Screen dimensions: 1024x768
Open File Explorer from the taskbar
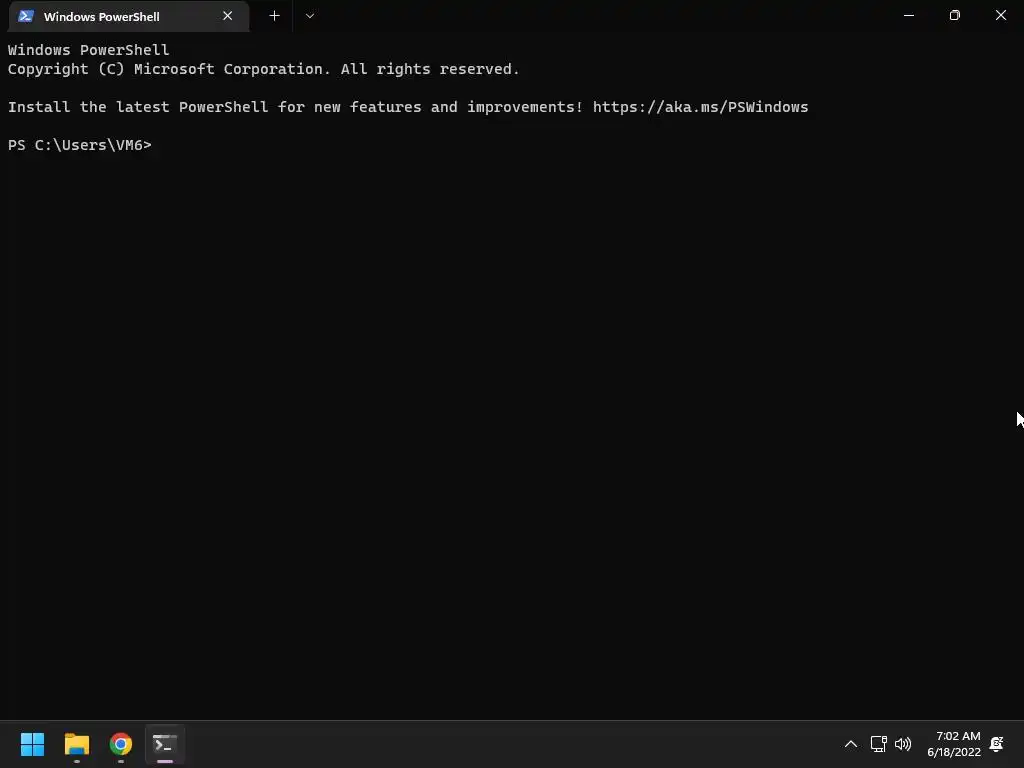[x=77, y=744]
